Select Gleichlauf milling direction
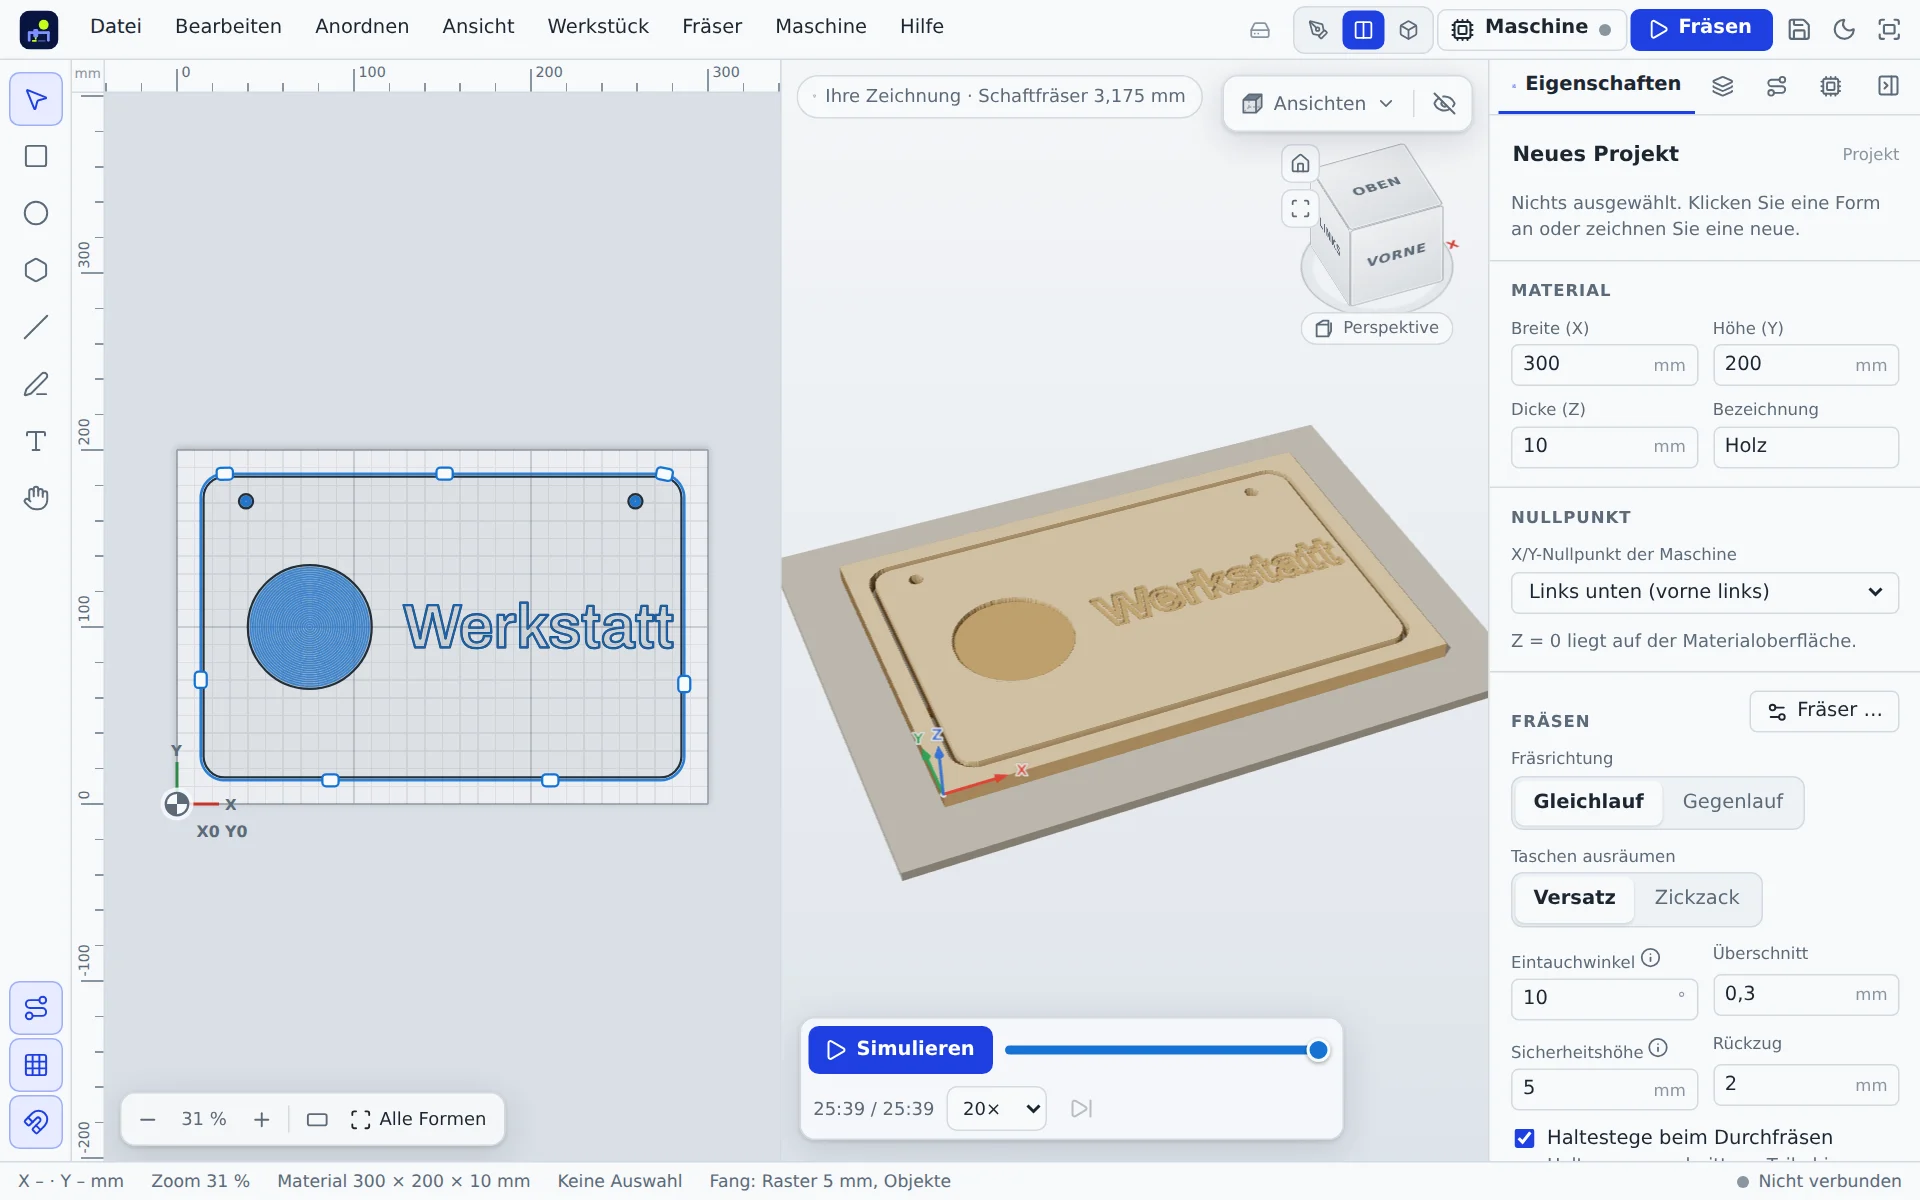Viewport: 1920px width, 1200px height. coord(1588,802)
